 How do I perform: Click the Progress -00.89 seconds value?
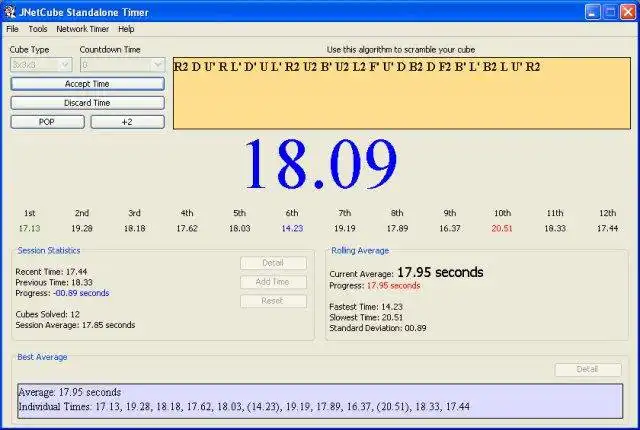(81, 293)
